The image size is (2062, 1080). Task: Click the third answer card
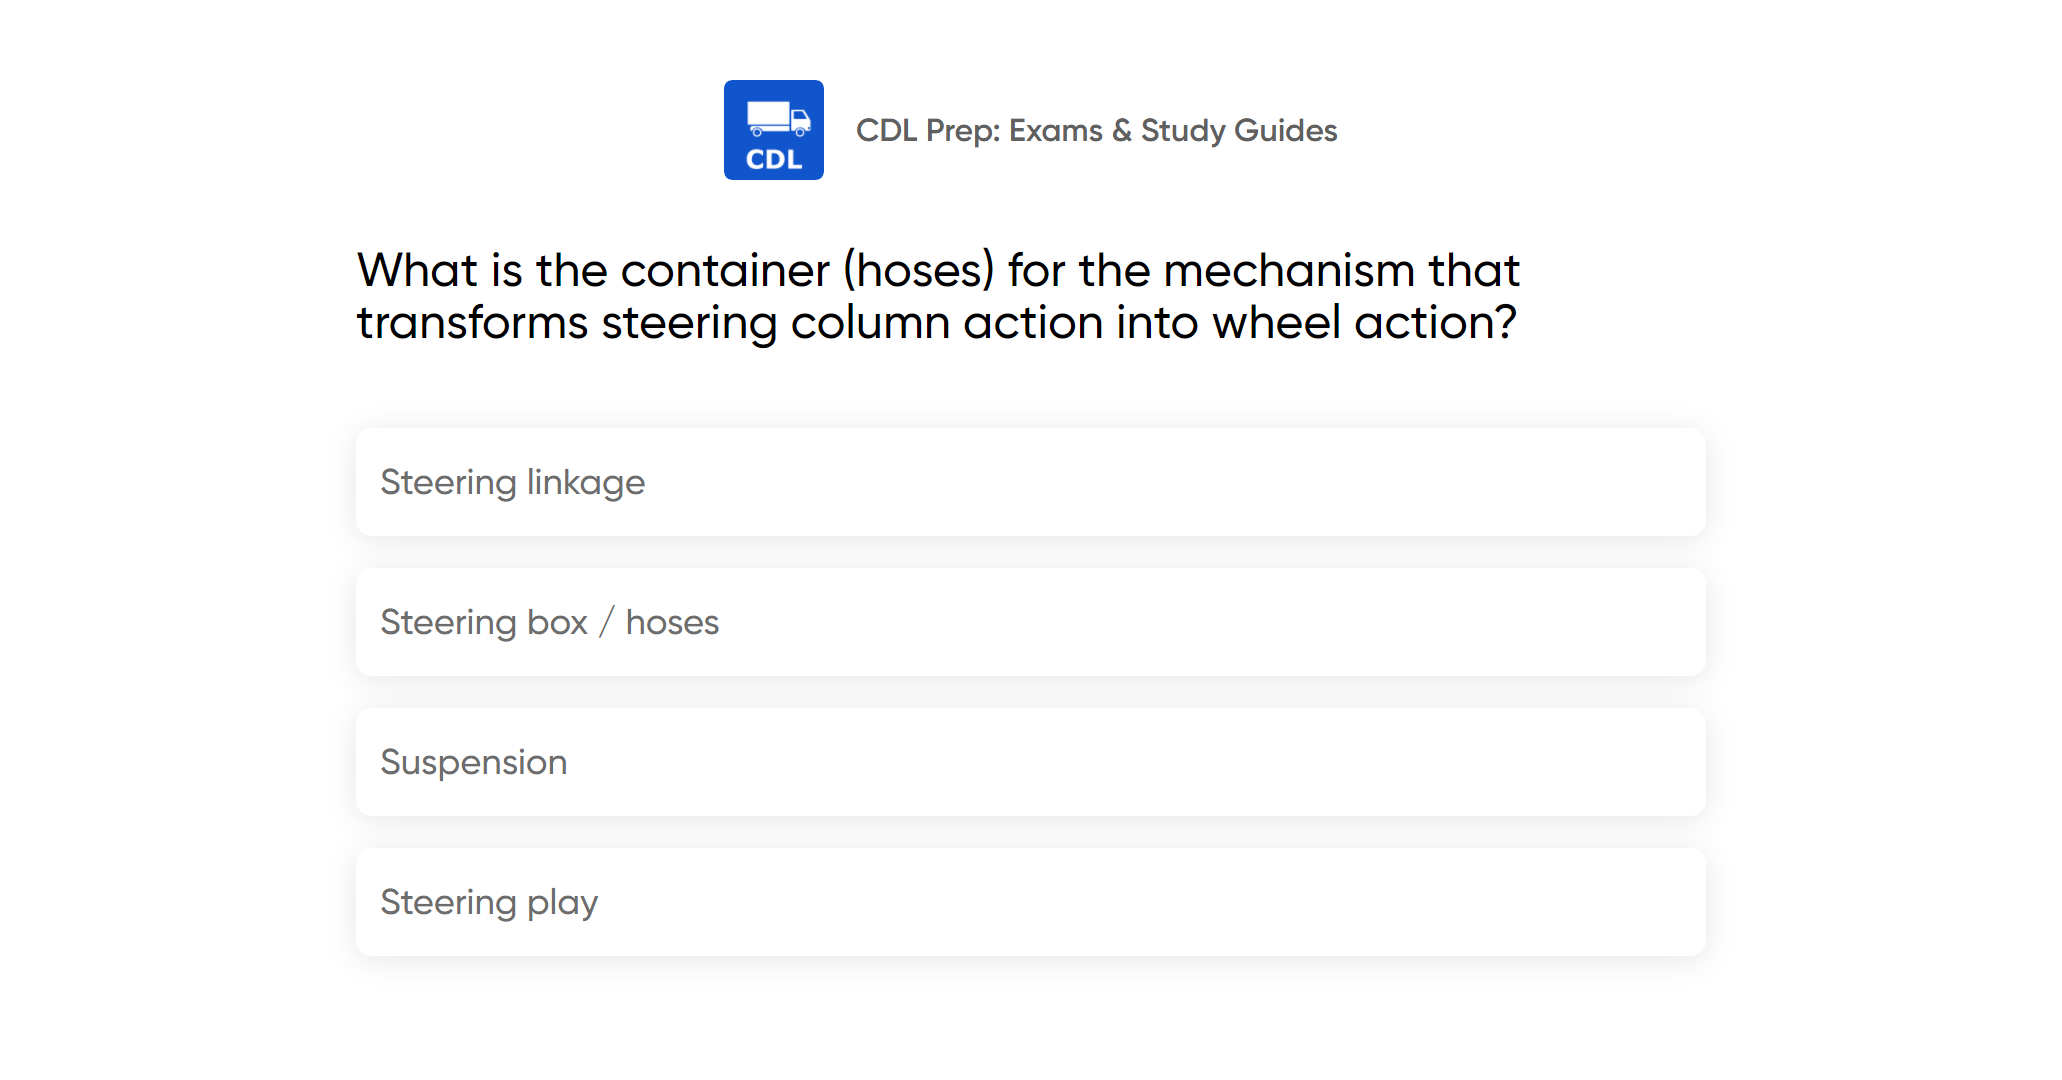coord(1030,762)
